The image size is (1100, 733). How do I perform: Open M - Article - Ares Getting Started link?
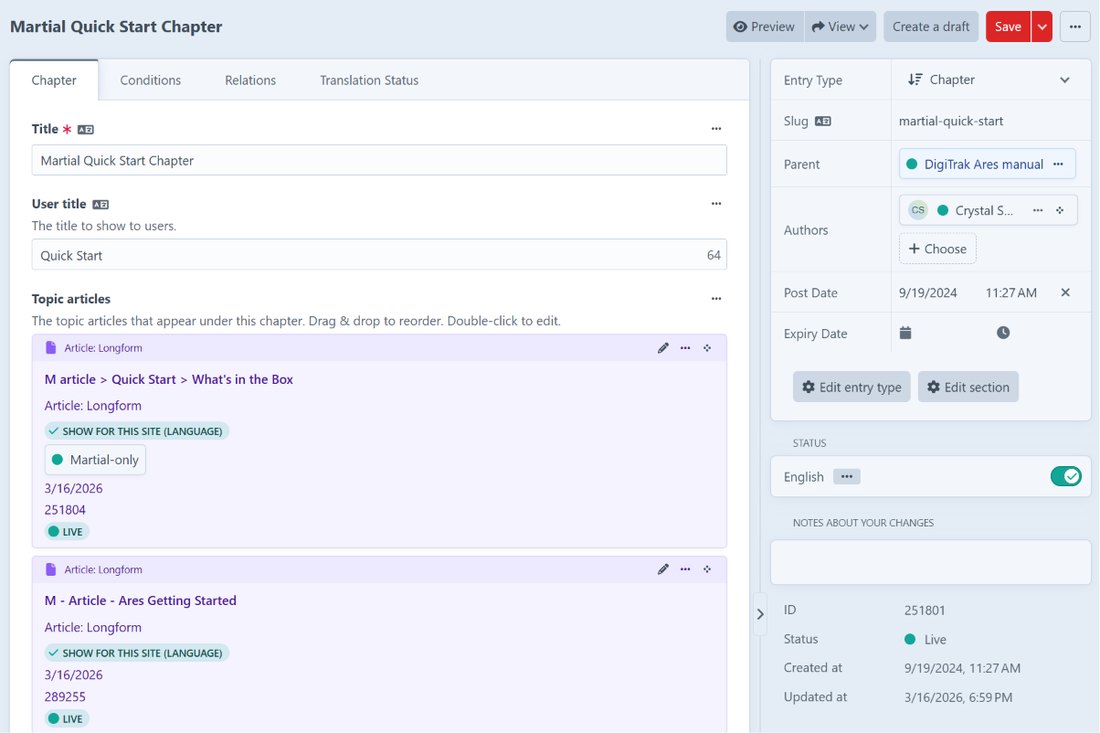pyautogui.click(x=140, y=600)
